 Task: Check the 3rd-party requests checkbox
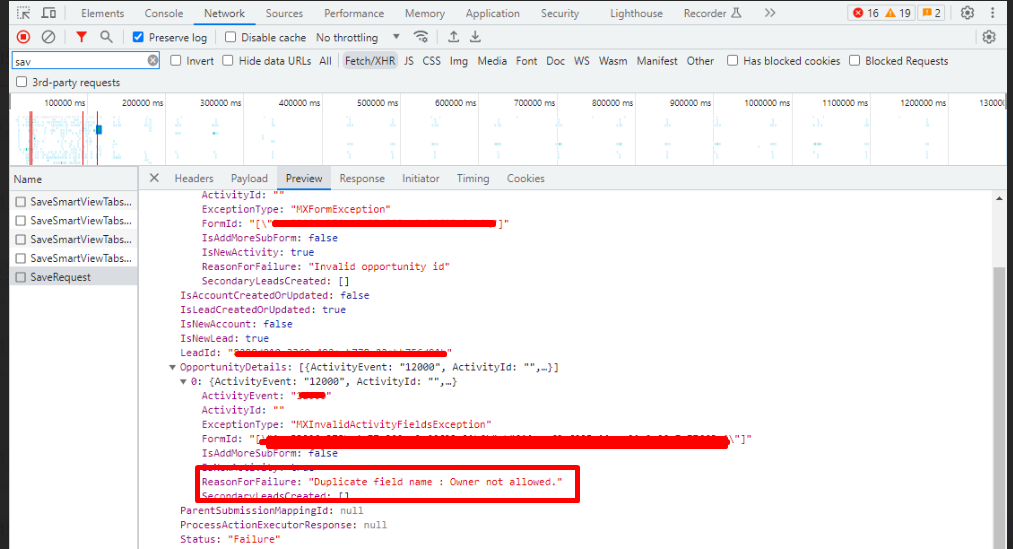(22, 83)
